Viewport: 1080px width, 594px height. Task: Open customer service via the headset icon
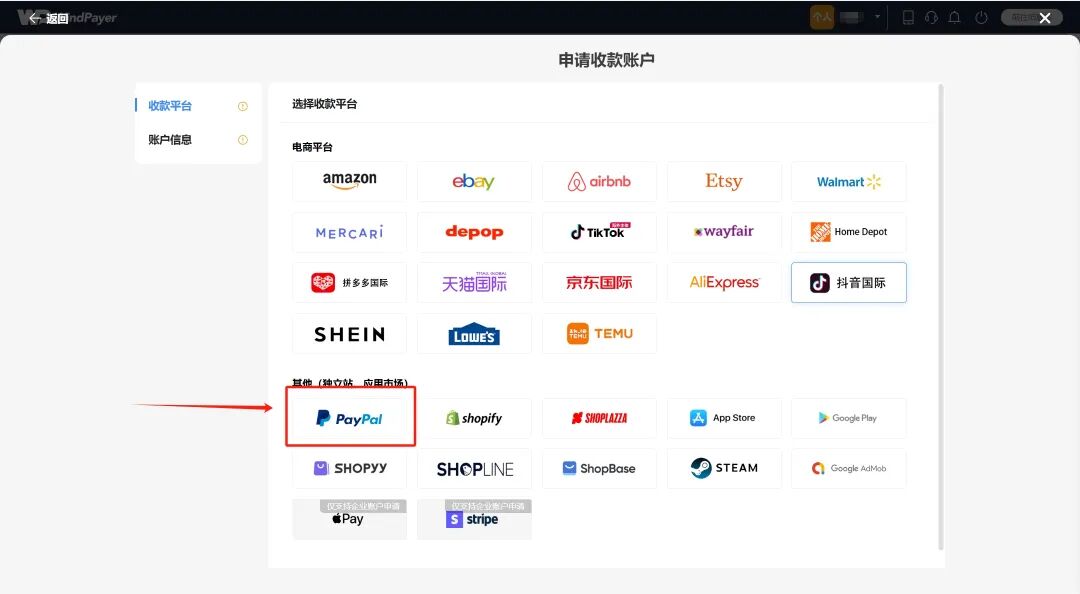click(931, 17)
